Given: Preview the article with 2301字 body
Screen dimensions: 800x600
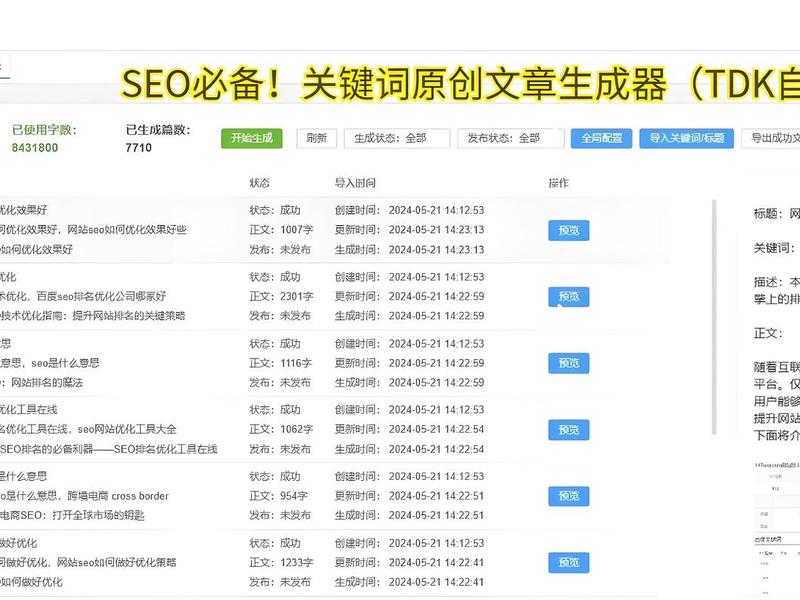Looking at the screenshot, I should pyautogui.click(x=569, y=296).
